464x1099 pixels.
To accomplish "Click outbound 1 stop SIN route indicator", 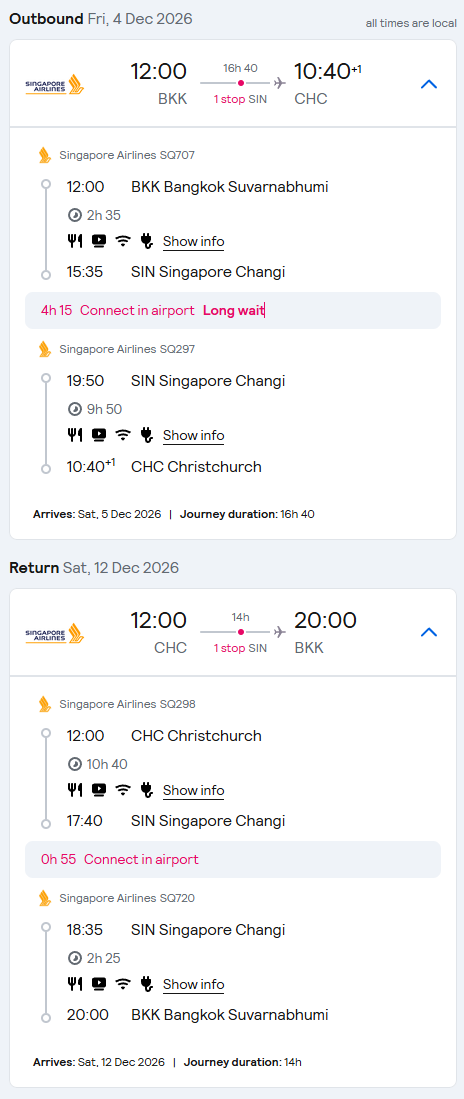I will coord(240,99).
